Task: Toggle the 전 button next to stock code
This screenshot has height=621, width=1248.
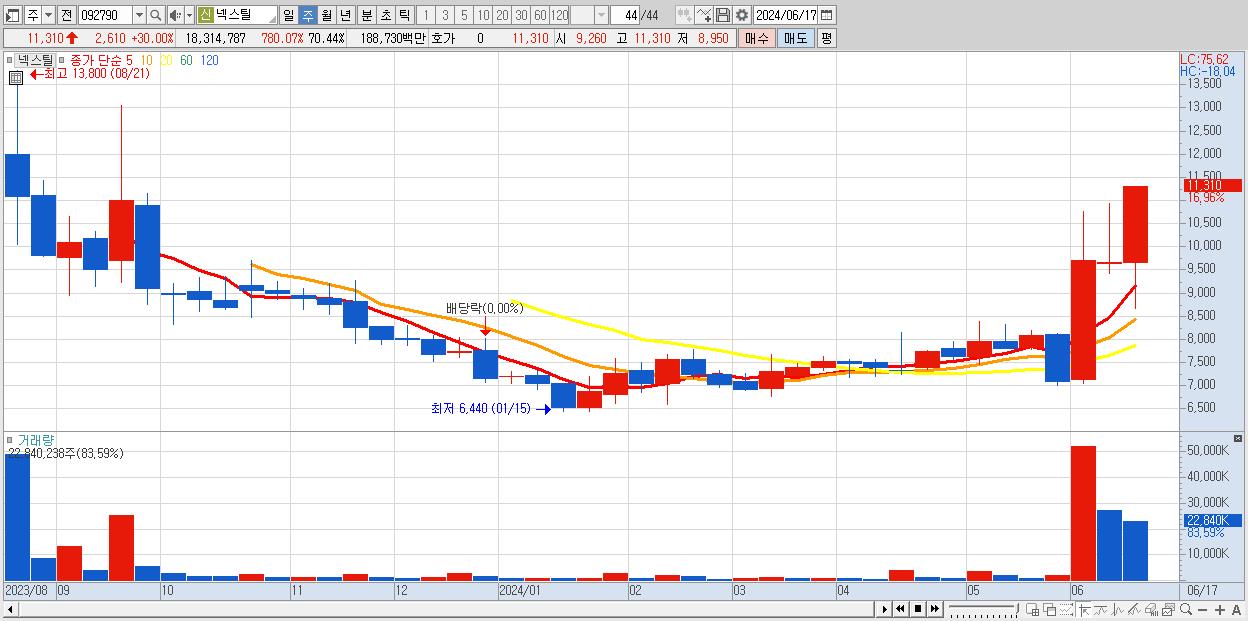Action: pyautogui.click(x=67, y=15)
